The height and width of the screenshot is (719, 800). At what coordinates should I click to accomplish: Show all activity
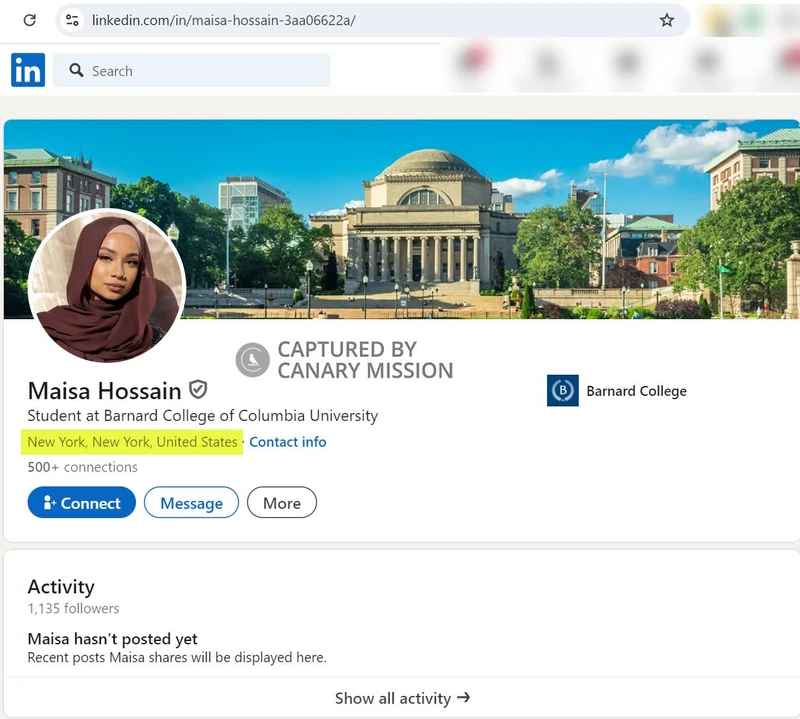(x=402, y=698)
